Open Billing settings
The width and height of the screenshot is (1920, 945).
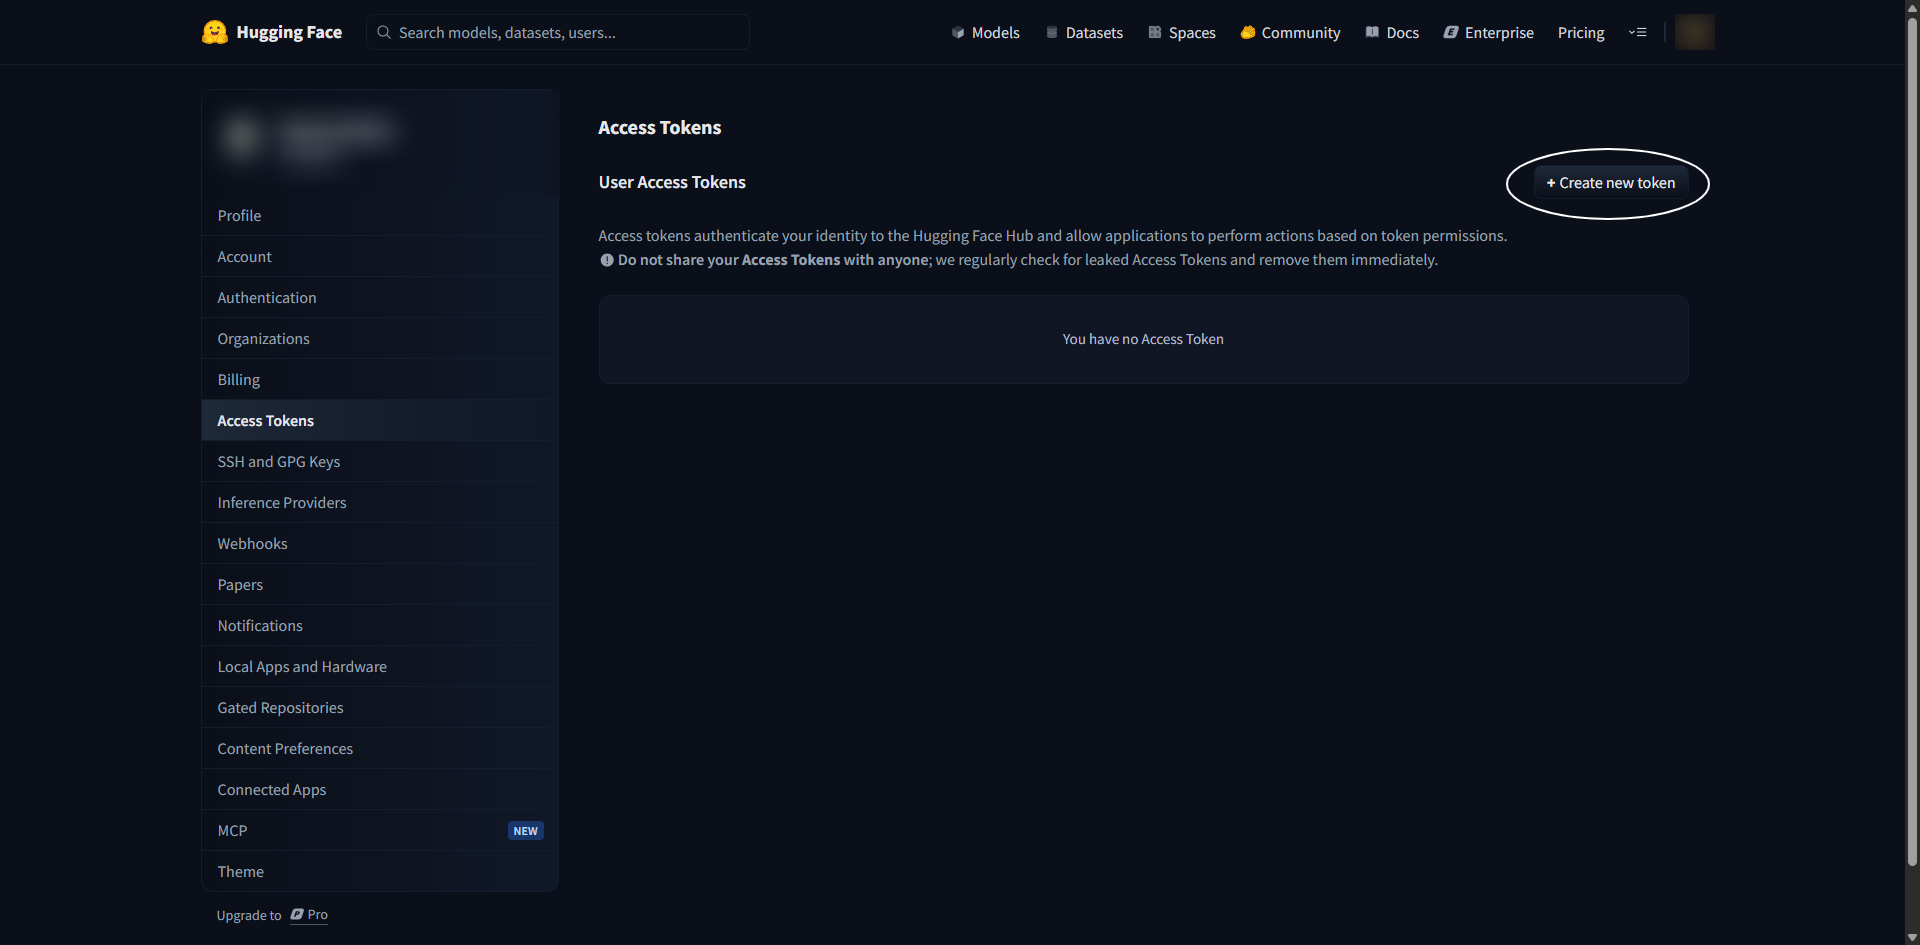[380, 379]
